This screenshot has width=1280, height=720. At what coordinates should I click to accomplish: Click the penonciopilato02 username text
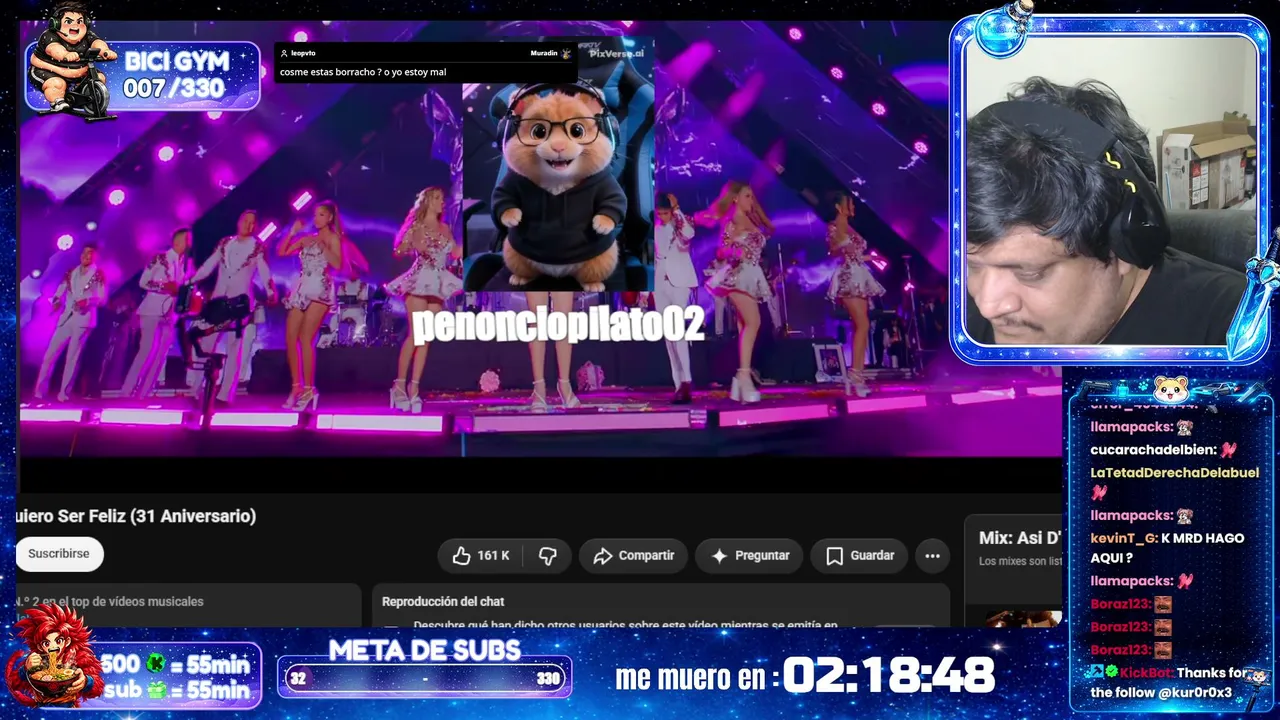[558, 324]
